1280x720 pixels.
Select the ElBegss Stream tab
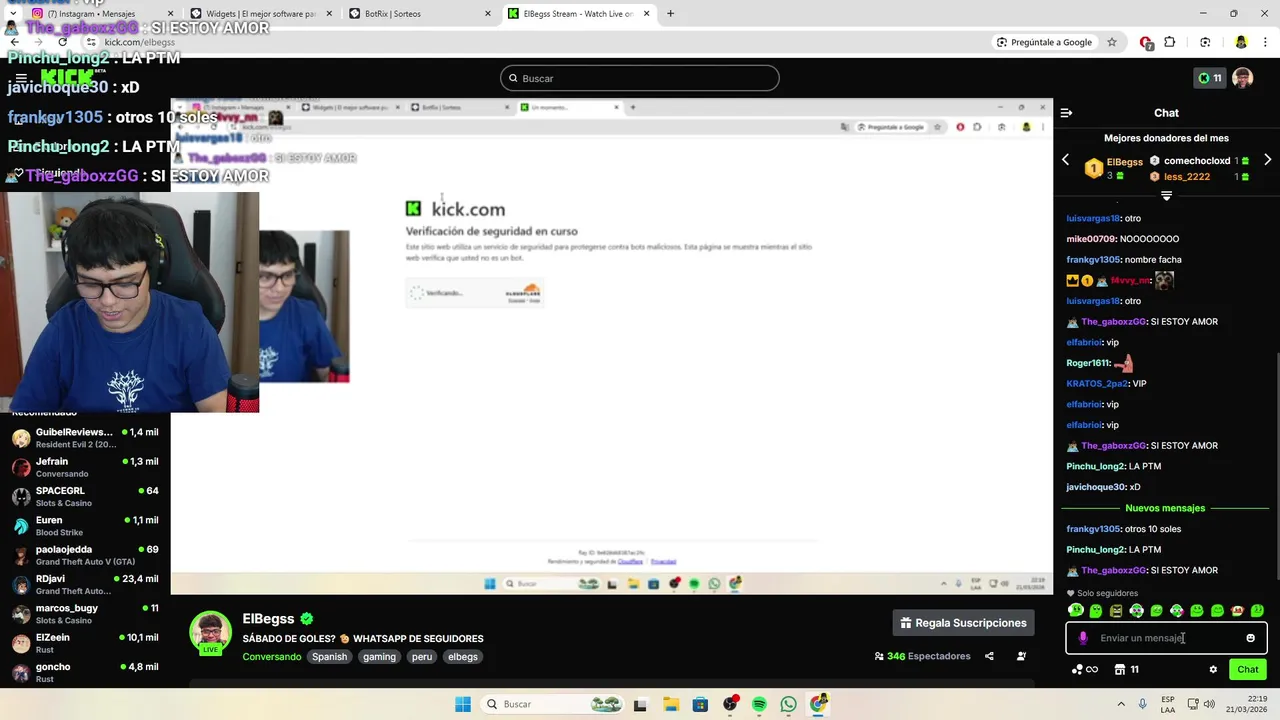[578, 14]
